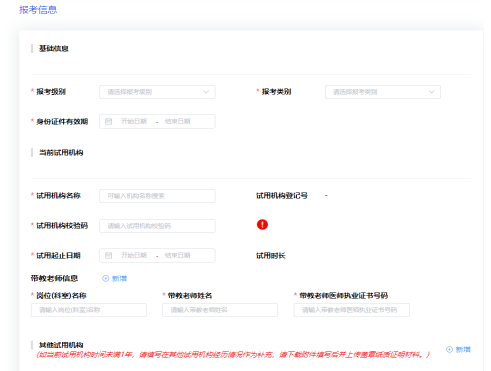Click the 试用机构校验码 input field
The width and height of the screenshot is (491, 371).
[157, 226]
